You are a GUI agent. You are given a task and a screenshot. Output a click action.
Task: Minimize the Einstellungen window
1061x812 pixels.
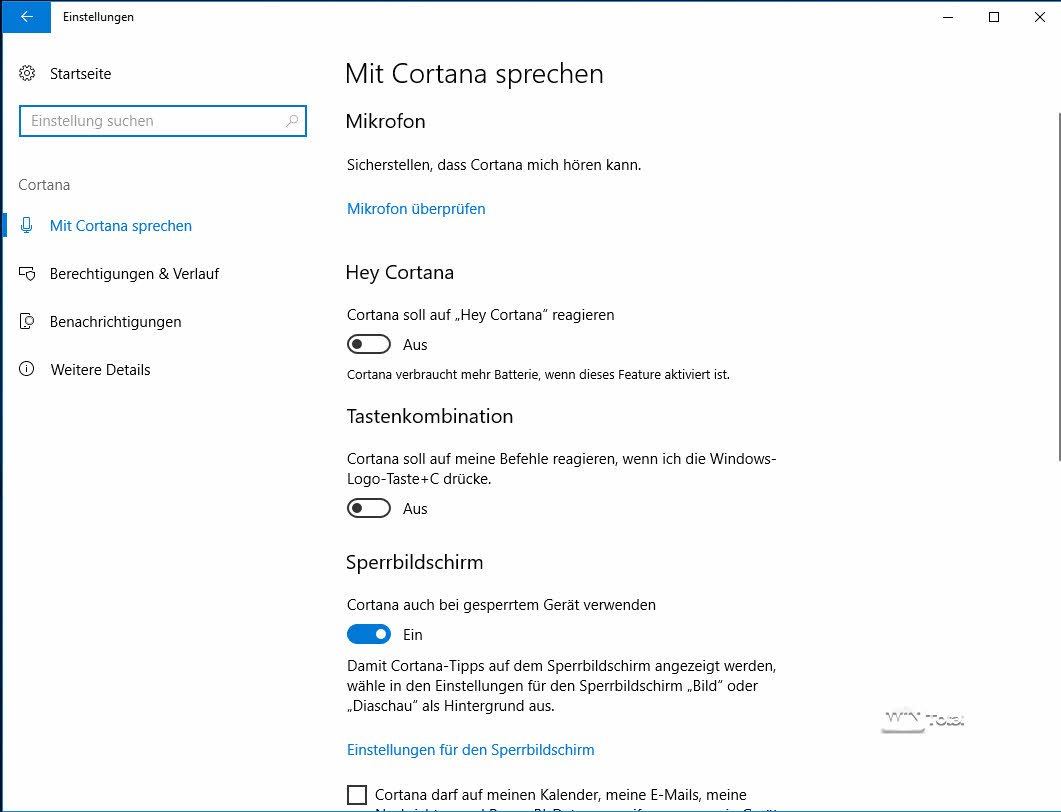(947, 17)
